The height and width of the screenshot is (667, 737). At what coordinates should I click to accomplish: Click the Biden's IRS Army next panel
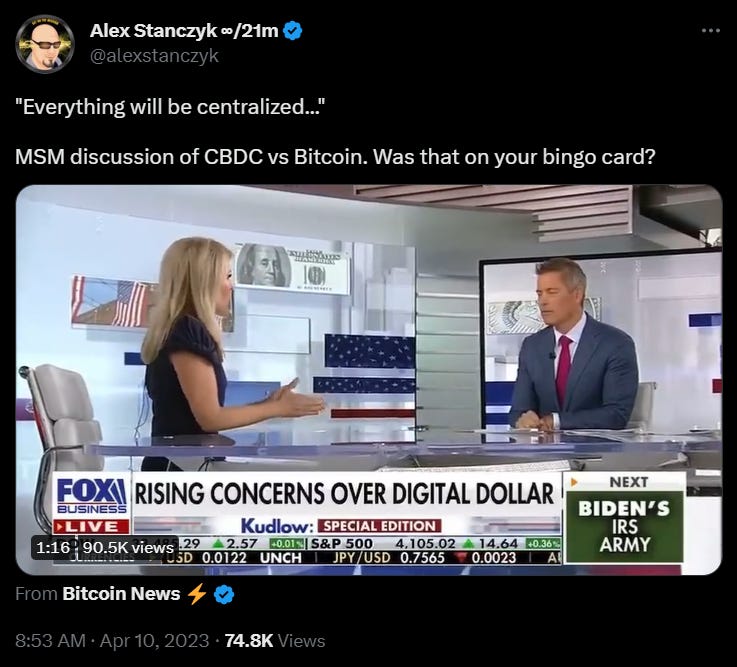pyautogui.click(x=625, y=517)
